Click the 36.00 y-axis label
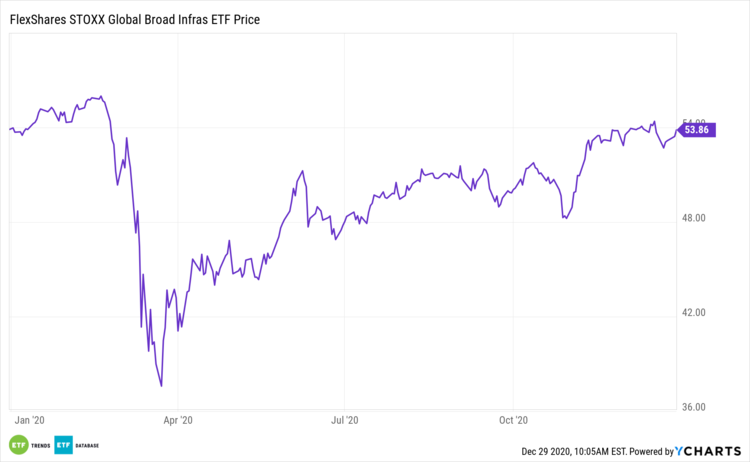The width and height of the screenshot is (750, 462). [694, 407]
